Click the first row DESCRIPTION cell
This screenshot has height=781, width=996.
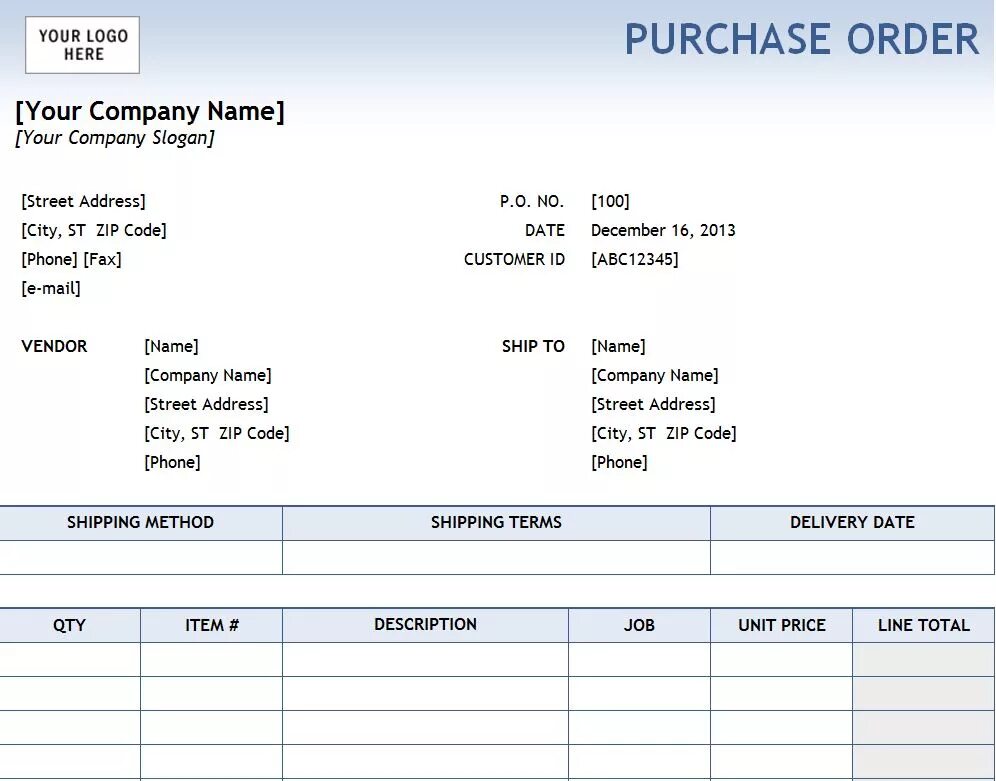[426, 660]
